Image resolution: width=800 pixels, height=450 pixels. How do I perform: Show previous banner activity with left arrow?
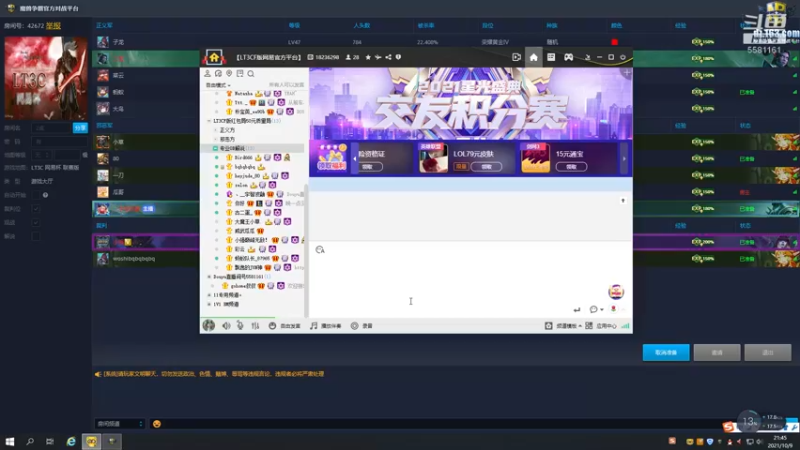click(355, 159)
